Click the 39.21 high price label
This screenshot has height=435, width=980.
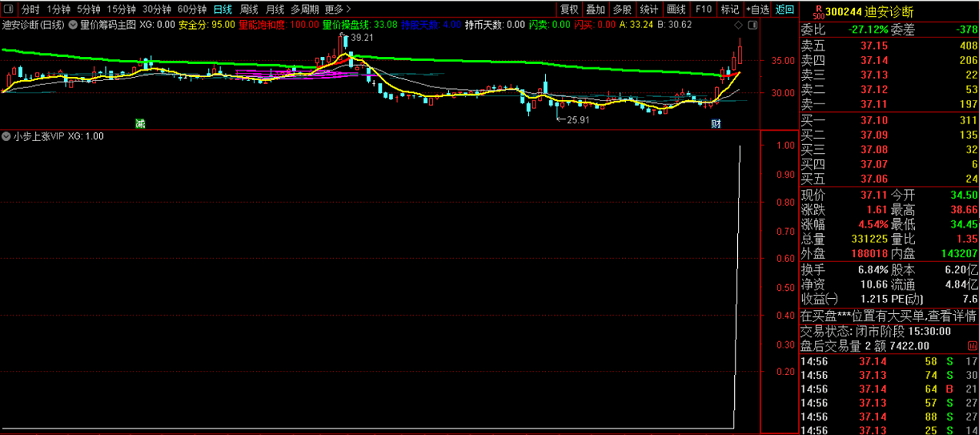click(361, 38)
